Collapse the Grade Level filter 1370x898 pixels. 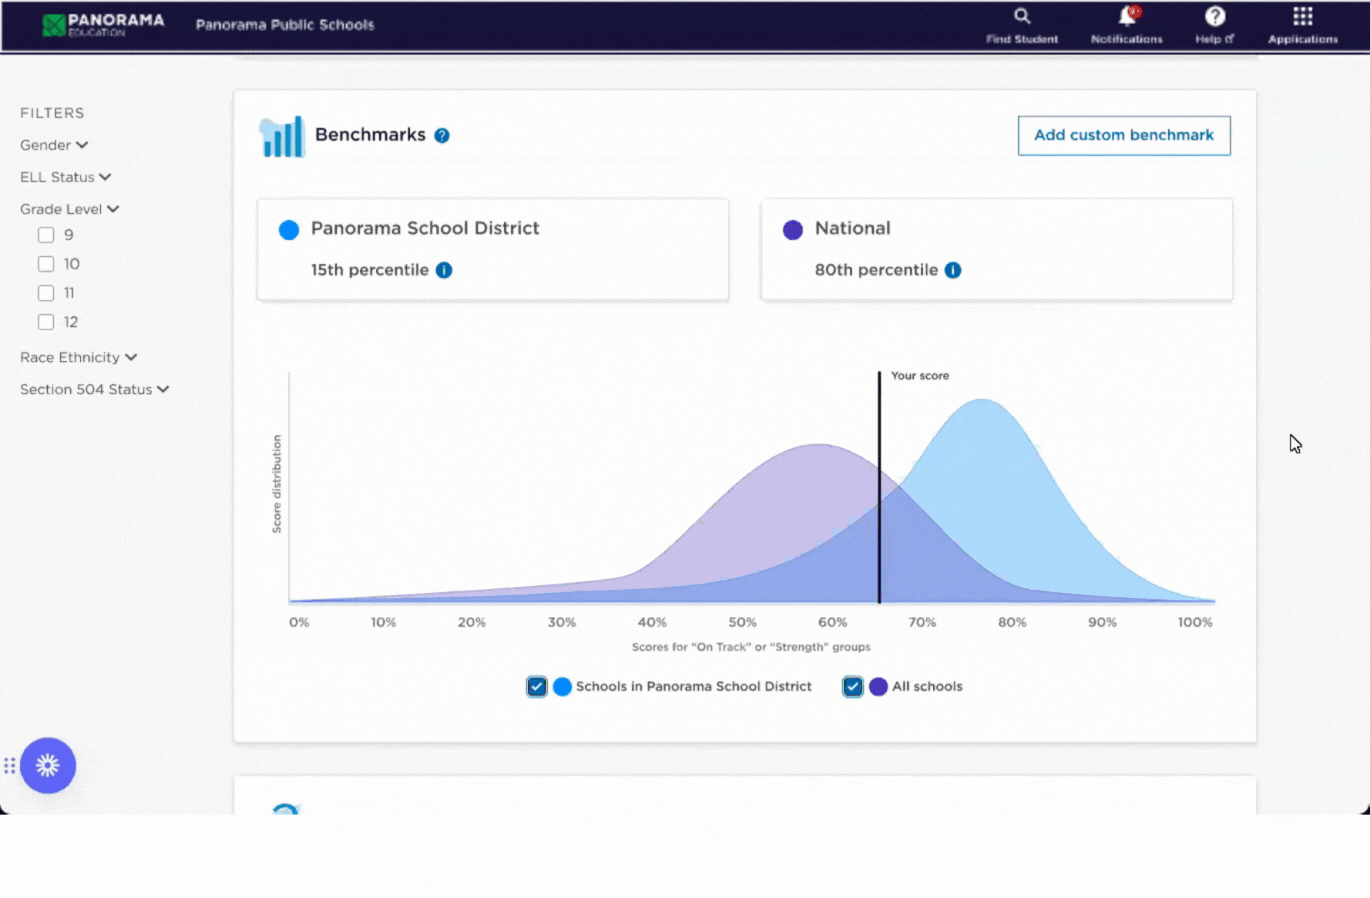pos(69,209)
